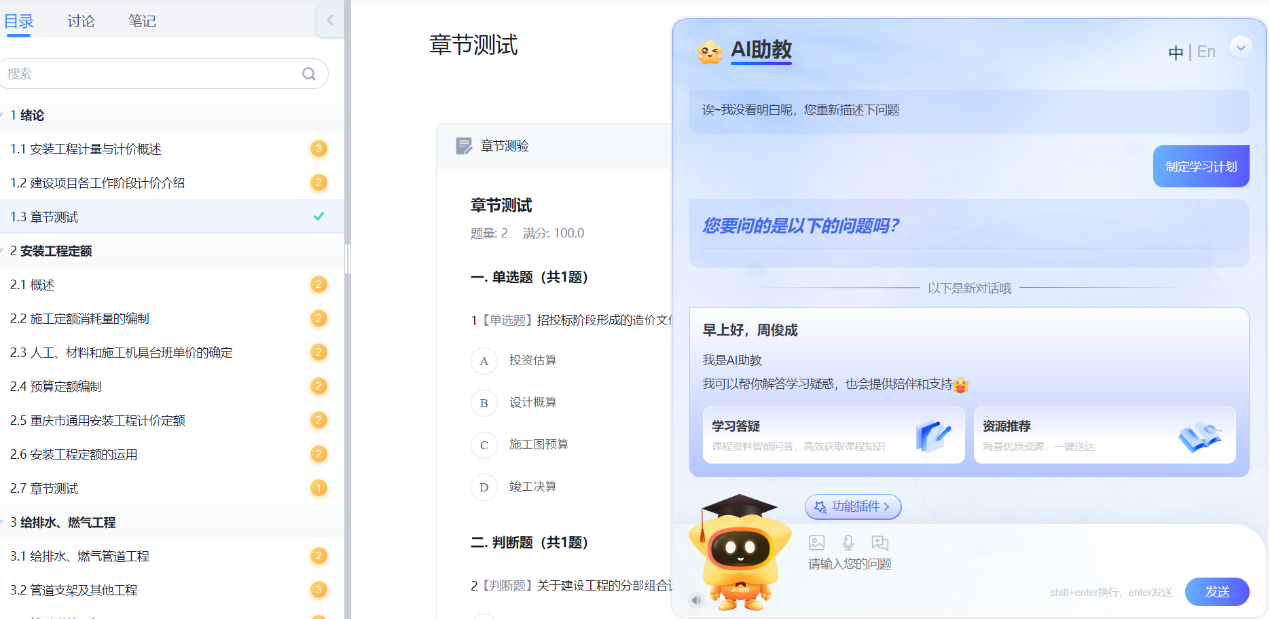Screen dimensions: 1270x619
Task: Click the AI助教 star avatar logo
Action: 710,52
